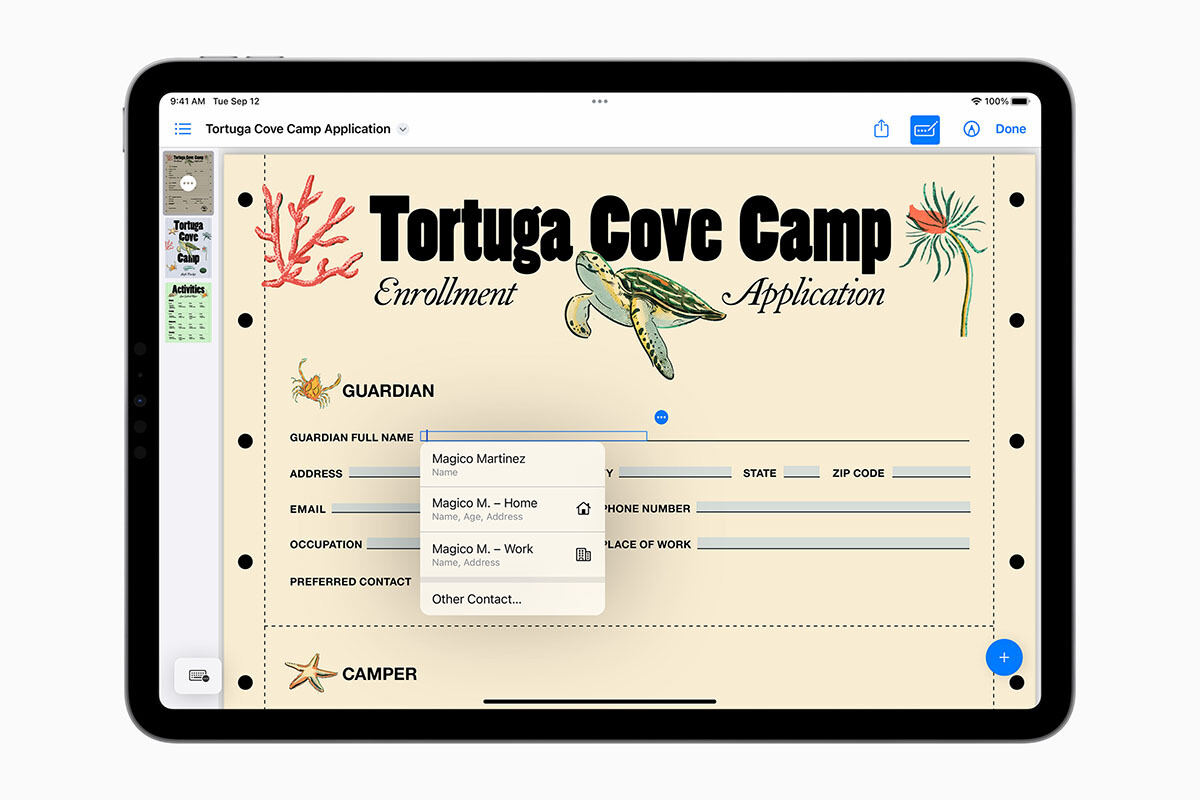Open the ellipsis menu on first thumbnail
This screenshot has height=800, width=1200.
[188, 184]
